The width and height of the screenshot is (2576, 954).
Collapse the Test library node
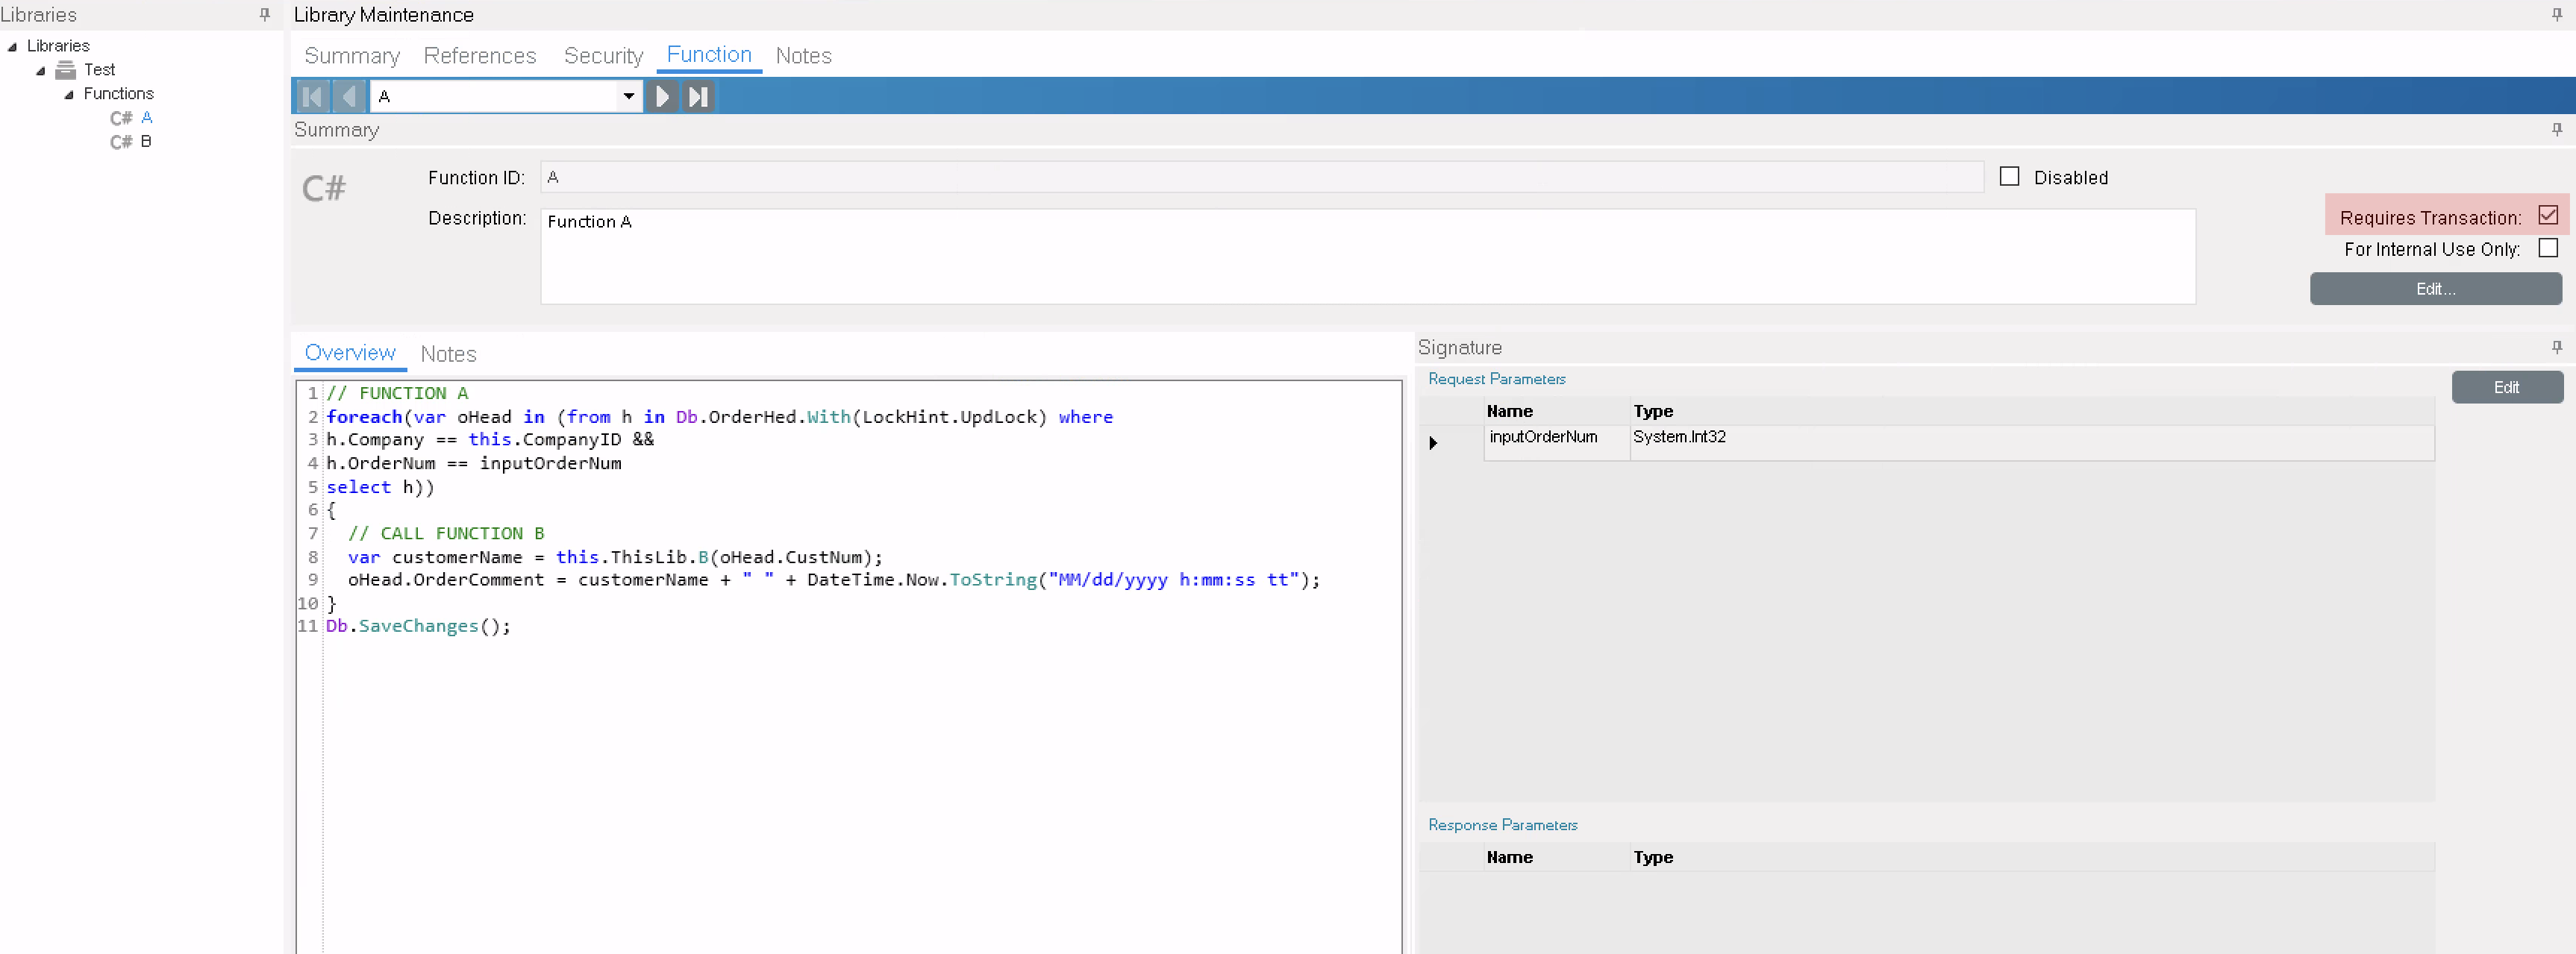click(x=41, y=70)
